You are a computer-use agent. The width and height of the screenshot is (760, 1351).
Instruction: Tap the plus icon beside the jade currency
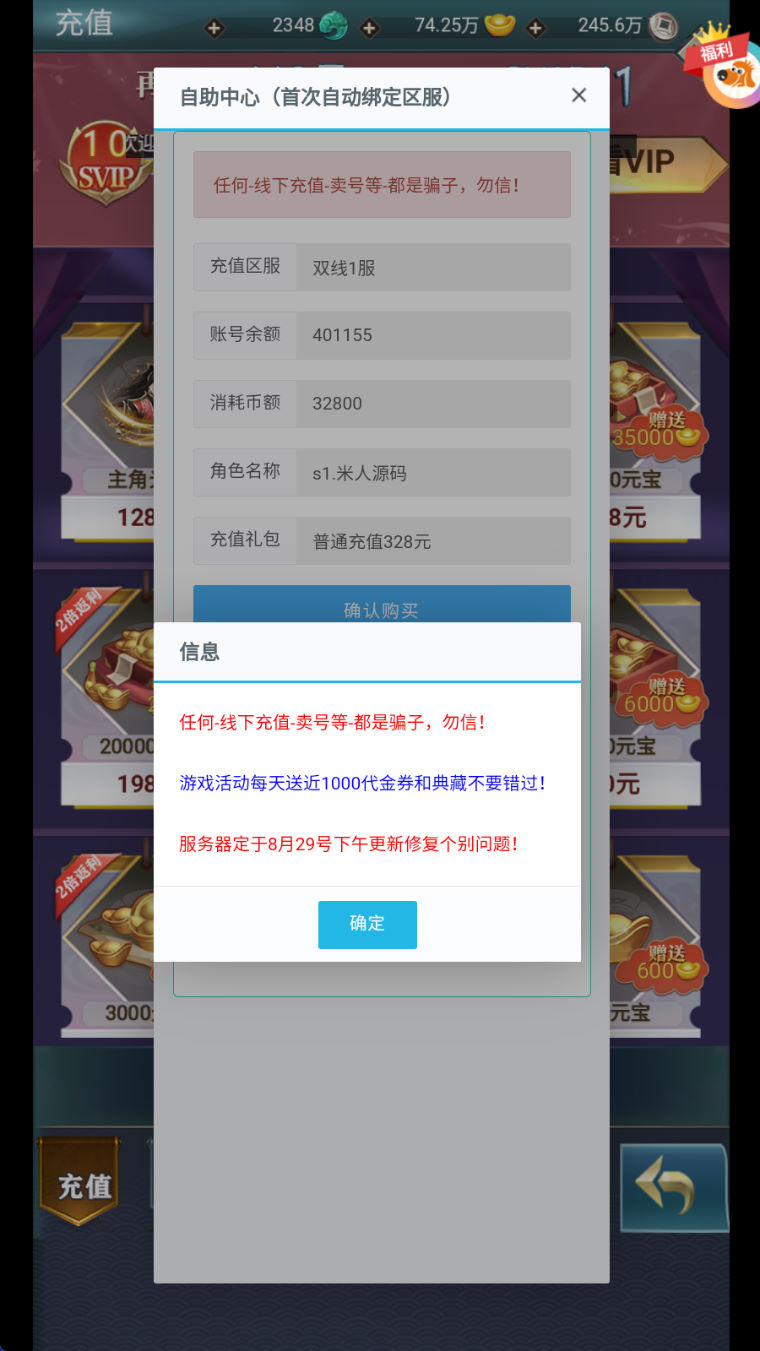[x=214, y=28]
